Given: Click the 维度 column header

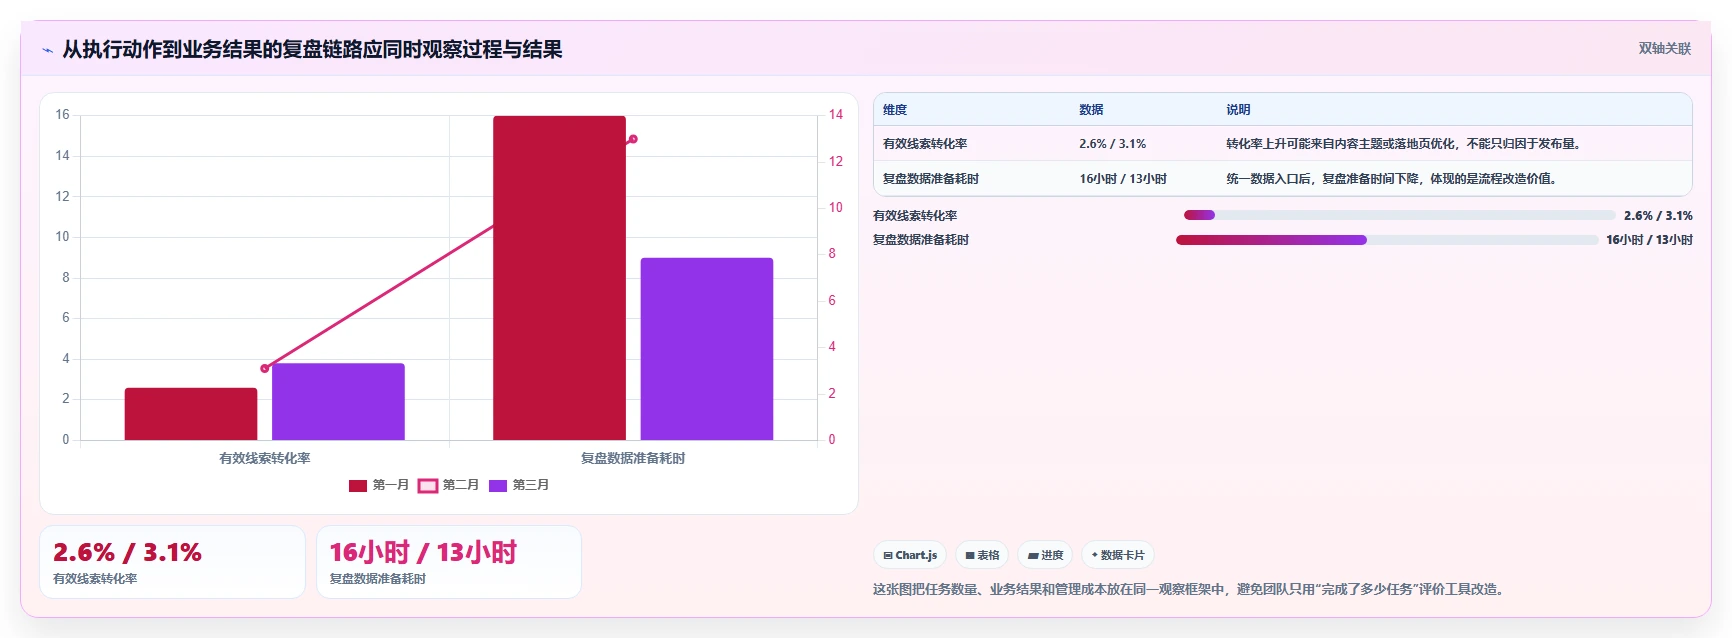Looking at the screenshot, I should pos(895,110).
